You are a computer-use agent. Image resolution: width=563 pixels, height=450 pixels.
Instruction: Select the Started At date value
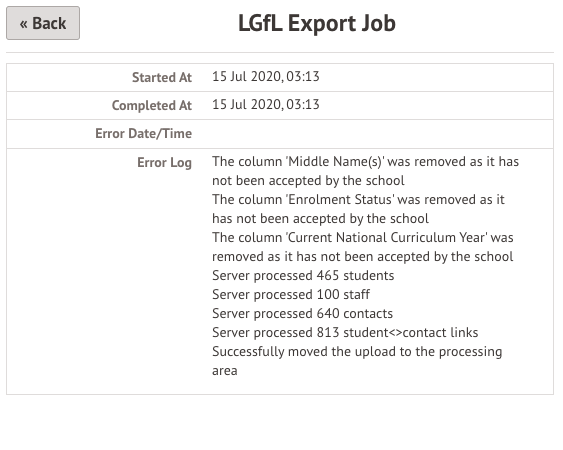click(x=266, y=76)
